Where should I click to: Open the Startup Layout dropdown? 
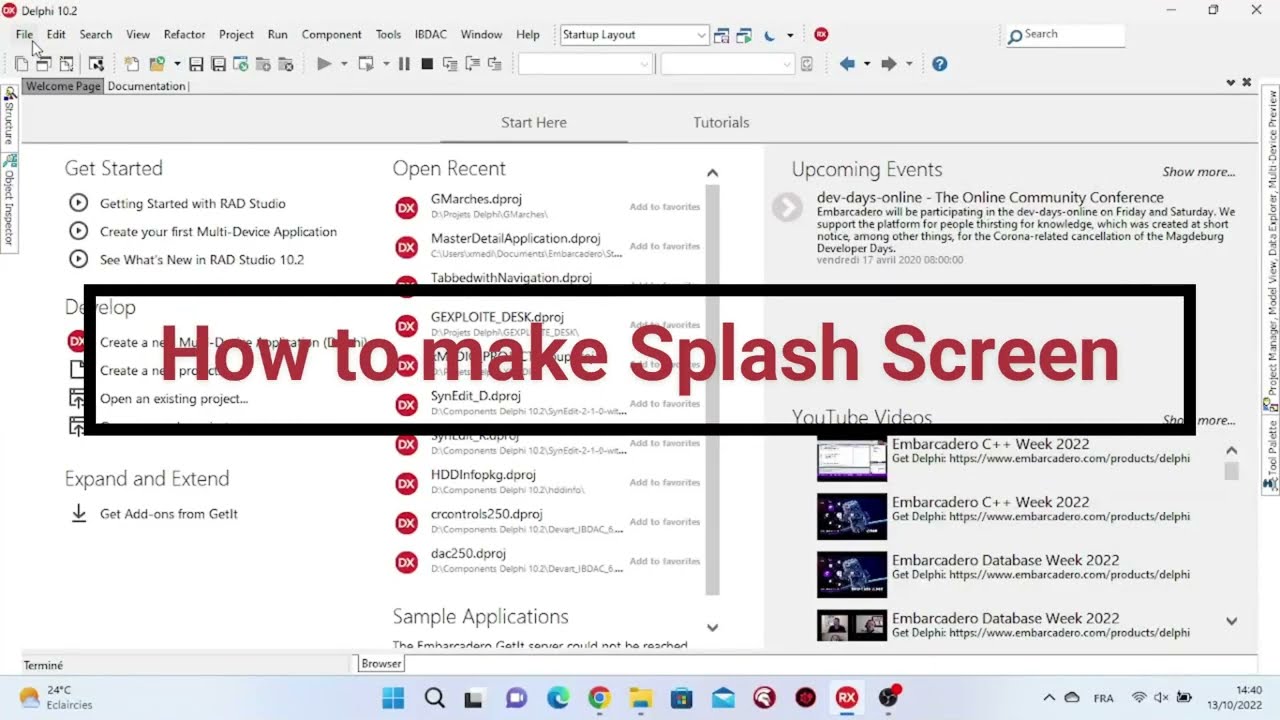point(701,35)
